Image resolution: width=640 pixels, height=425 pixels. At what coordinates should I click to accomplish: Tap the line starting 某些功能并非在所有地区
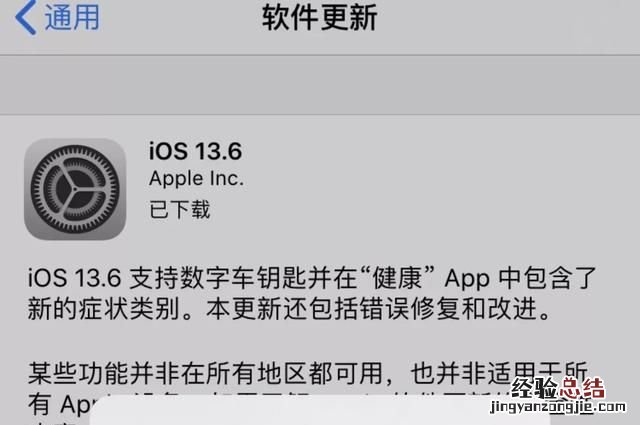tap(308, 373)
